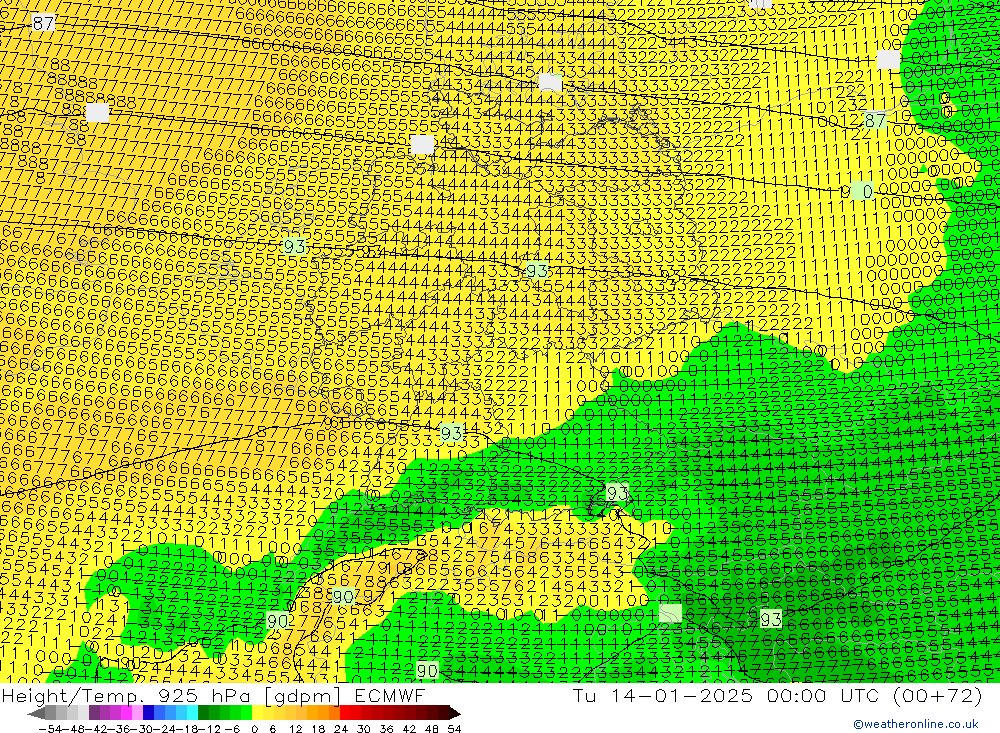Click the grey left arrow end of legend
The height and width of the screenshot is (733, 1000).
click(36, 713)
